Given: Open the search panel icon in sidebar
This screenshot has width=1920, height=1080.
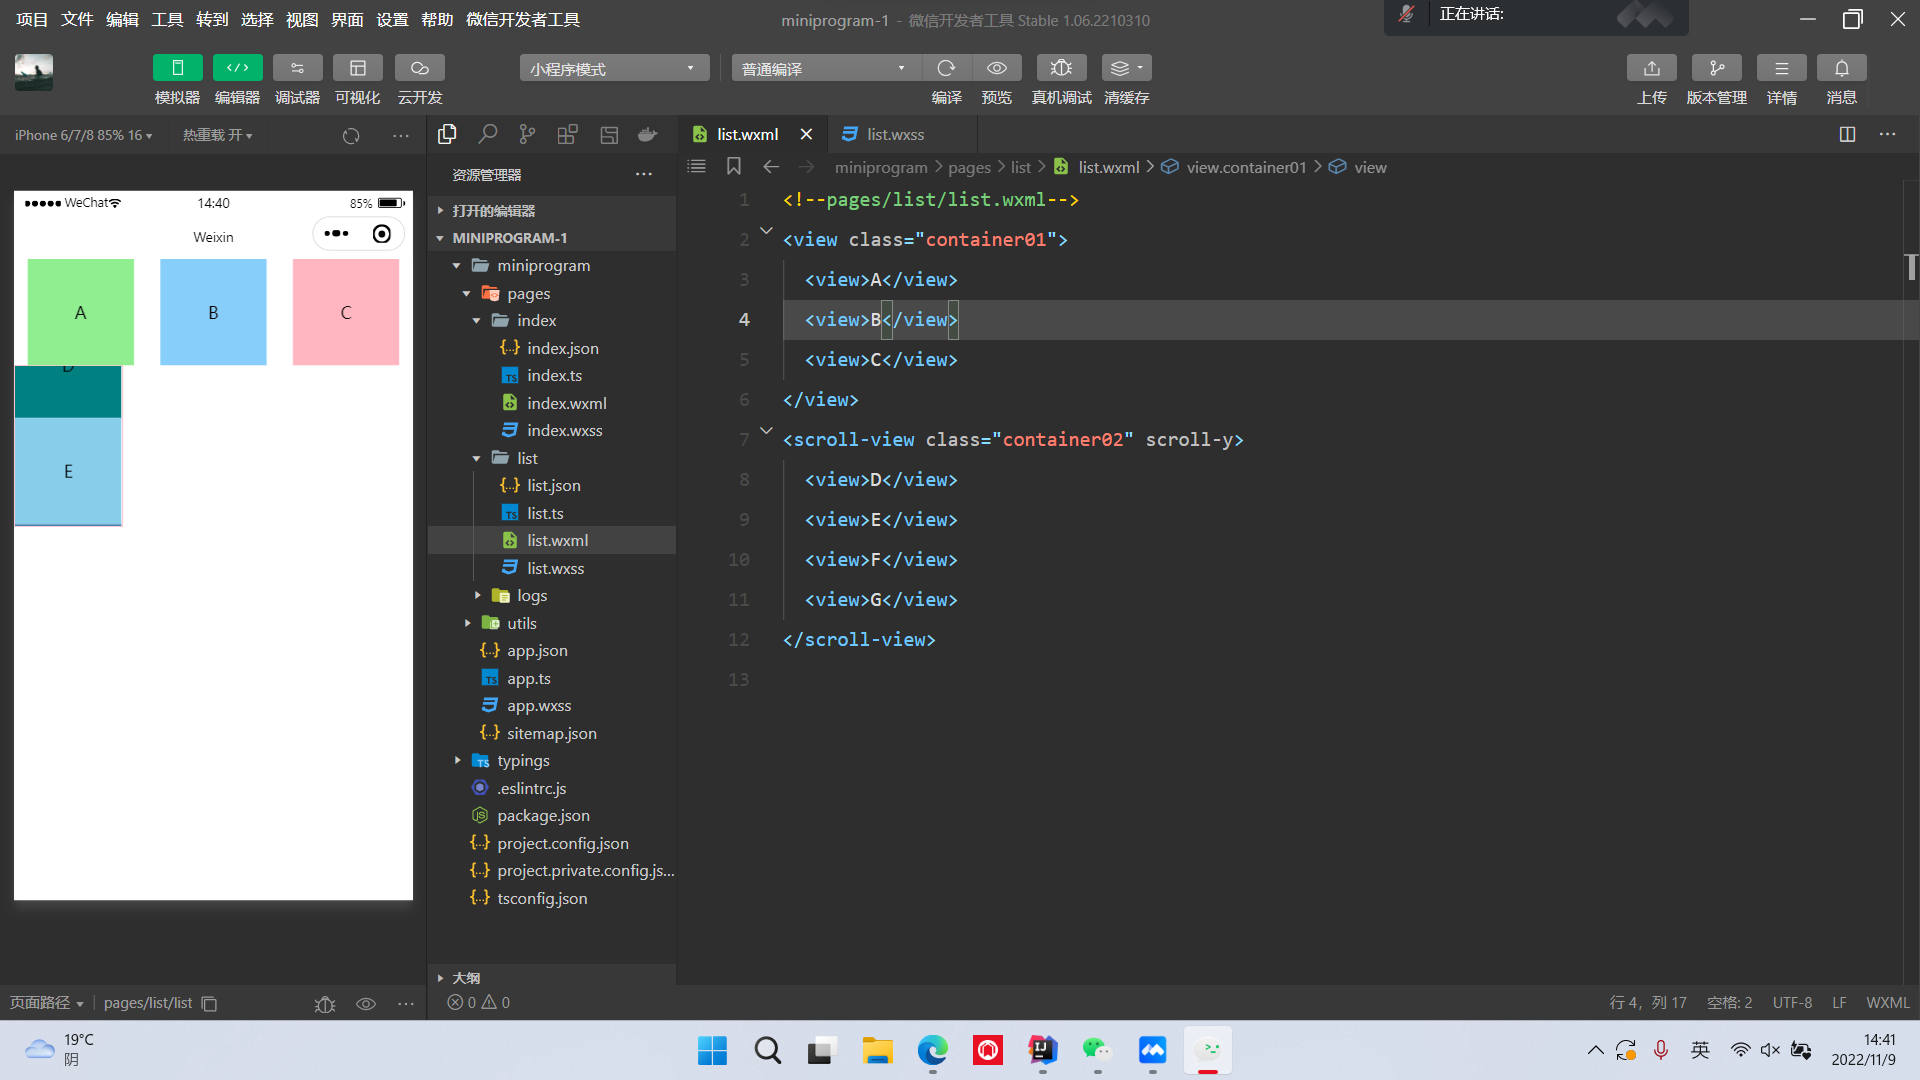Looking at the screenshot, I should click(x=488, y=134).
